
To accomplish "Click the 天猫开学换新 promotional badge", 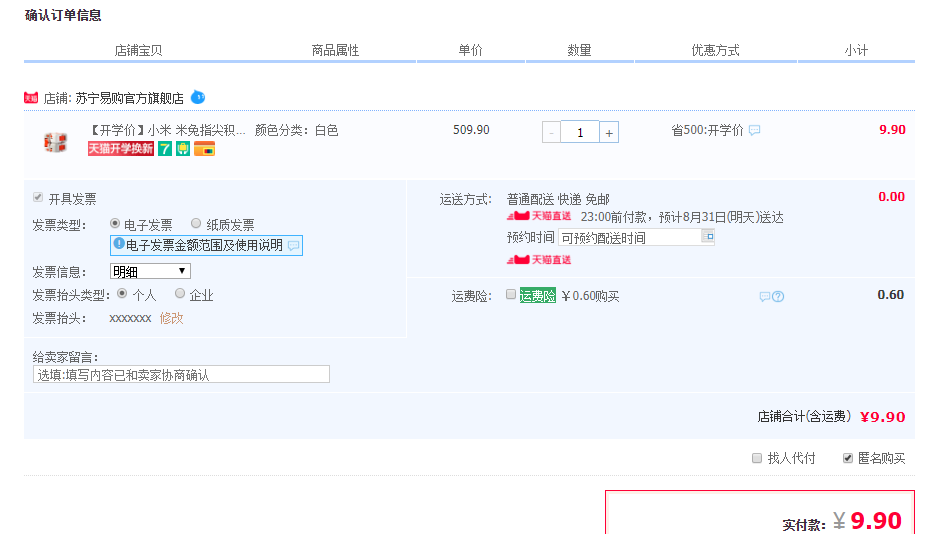I will pos(121,148).
